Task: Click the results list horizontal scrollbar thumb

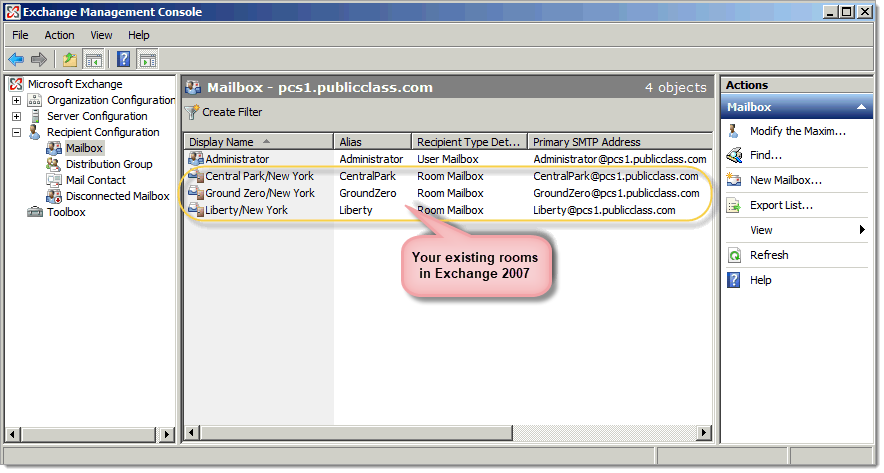Action: (356, 433)
